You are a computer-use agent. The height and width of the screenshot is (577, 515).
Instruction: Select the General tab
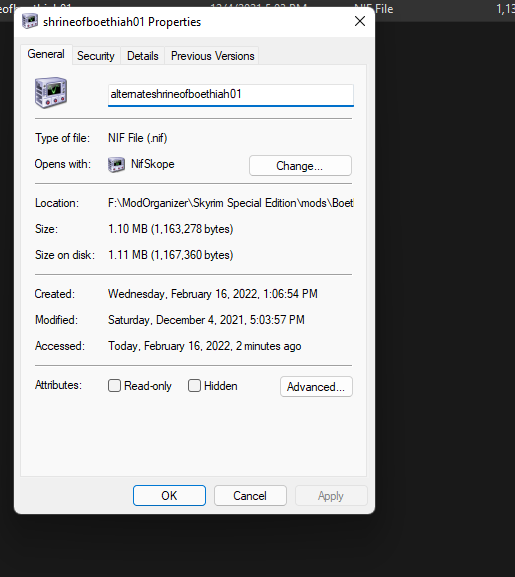tap(46, 54)
